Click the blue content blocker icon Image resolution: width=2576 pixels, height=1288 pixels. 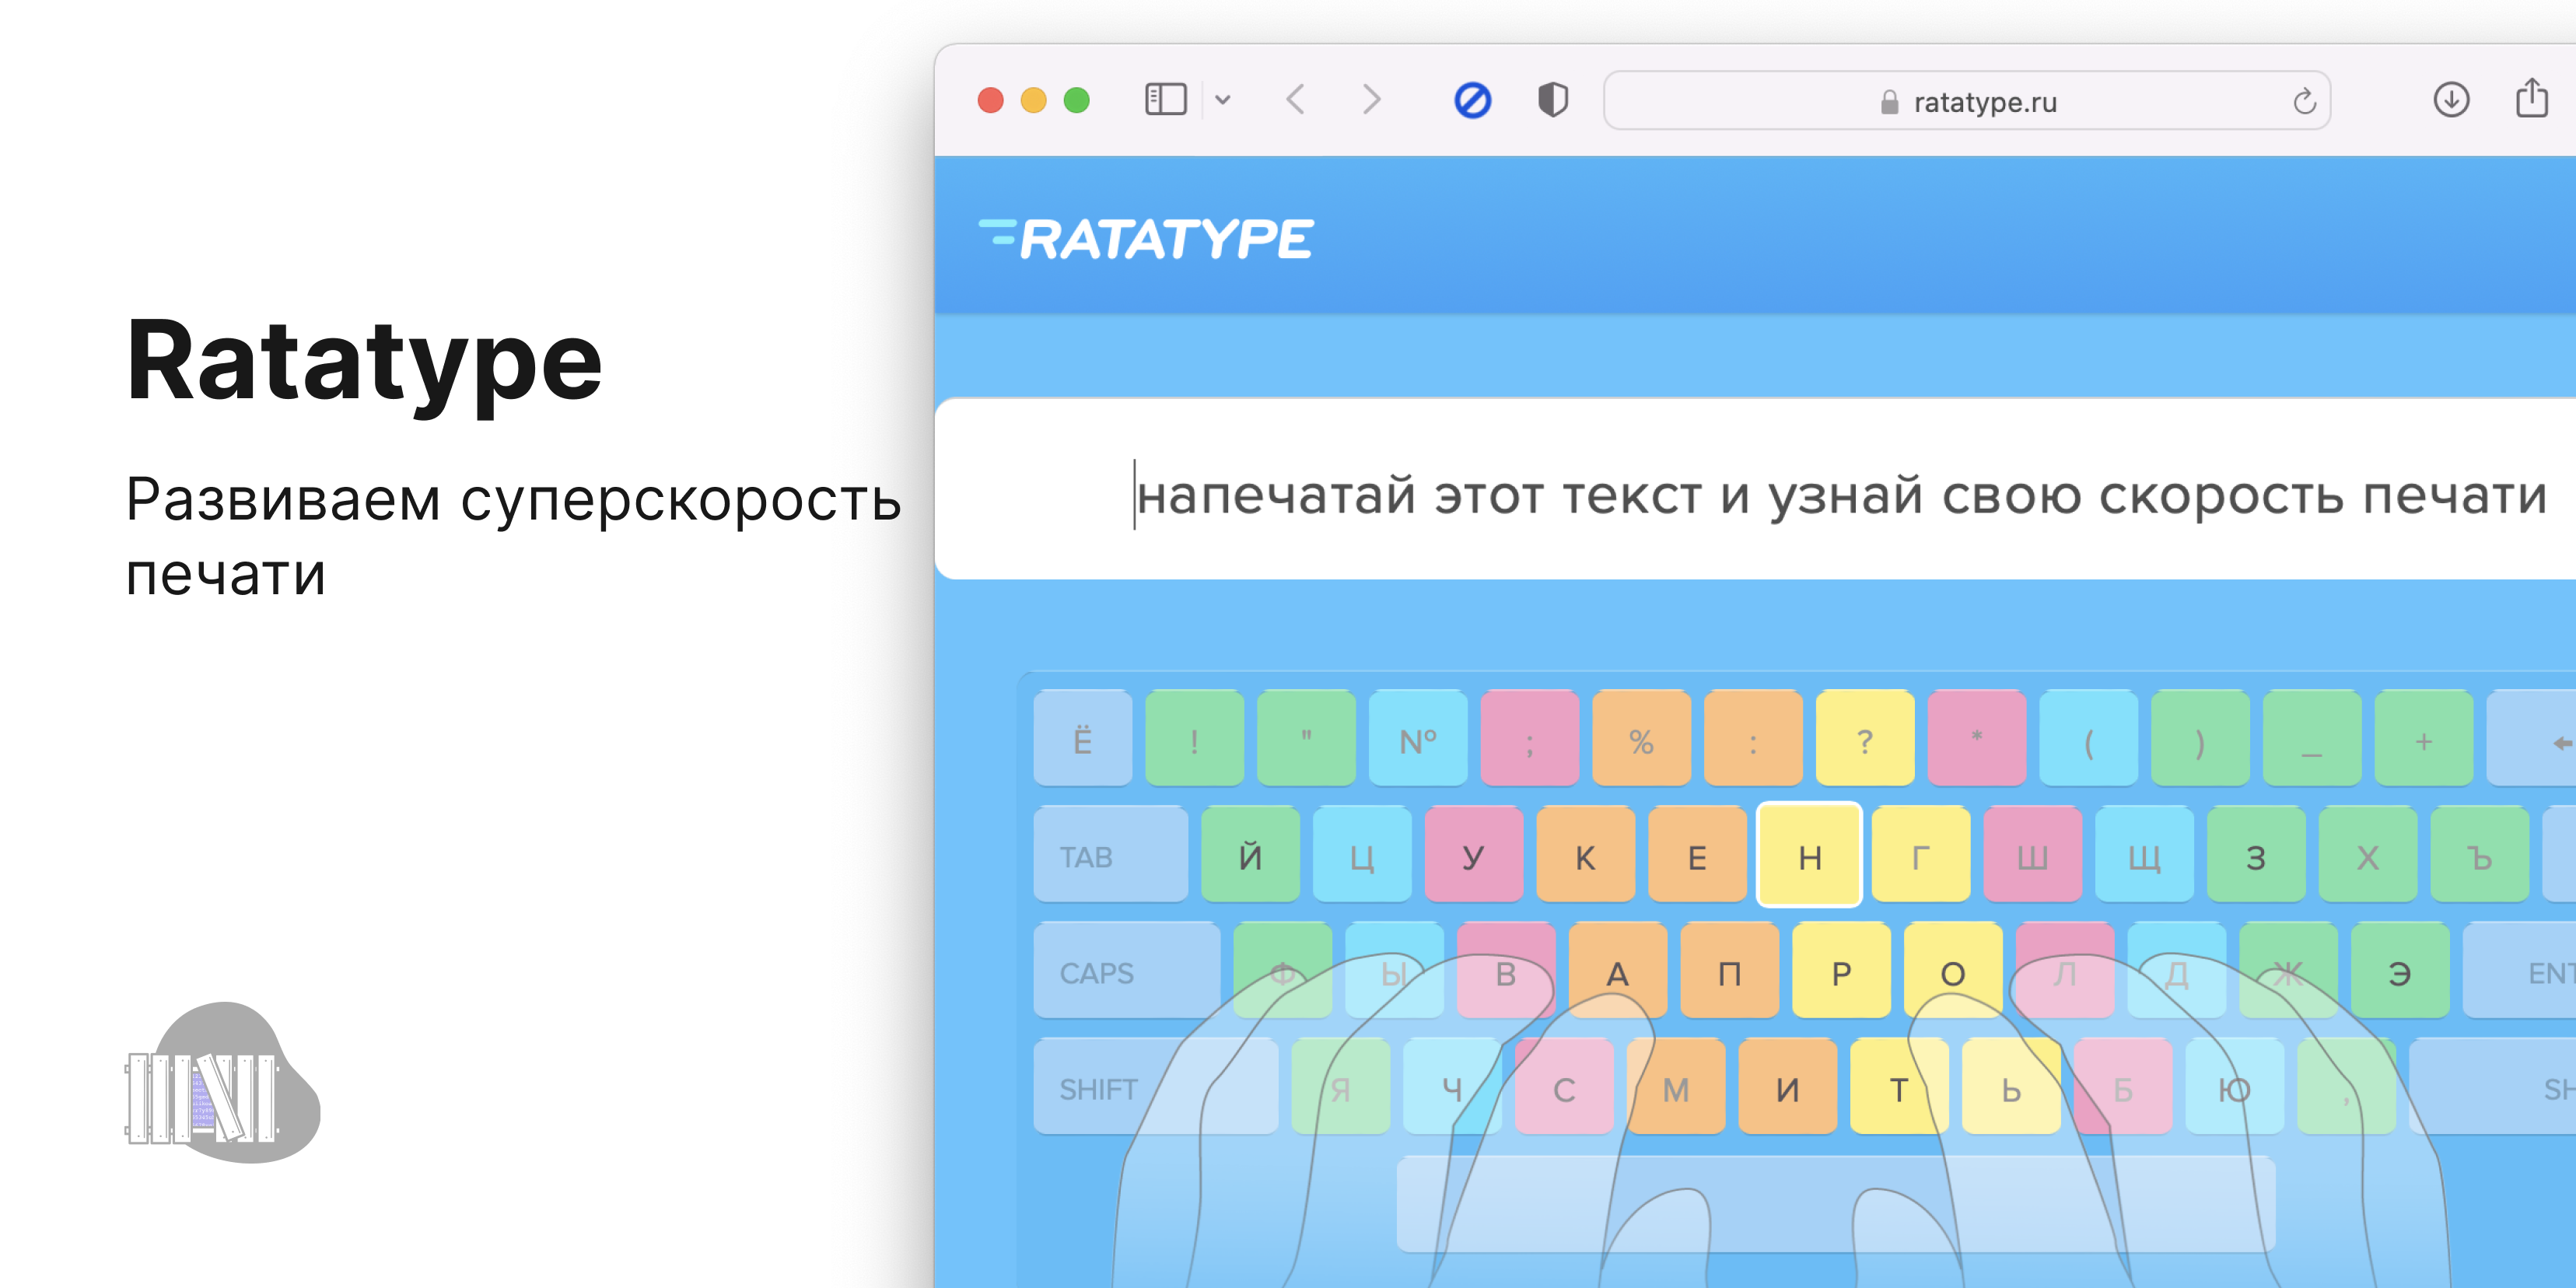click(x=1472, y=100)
